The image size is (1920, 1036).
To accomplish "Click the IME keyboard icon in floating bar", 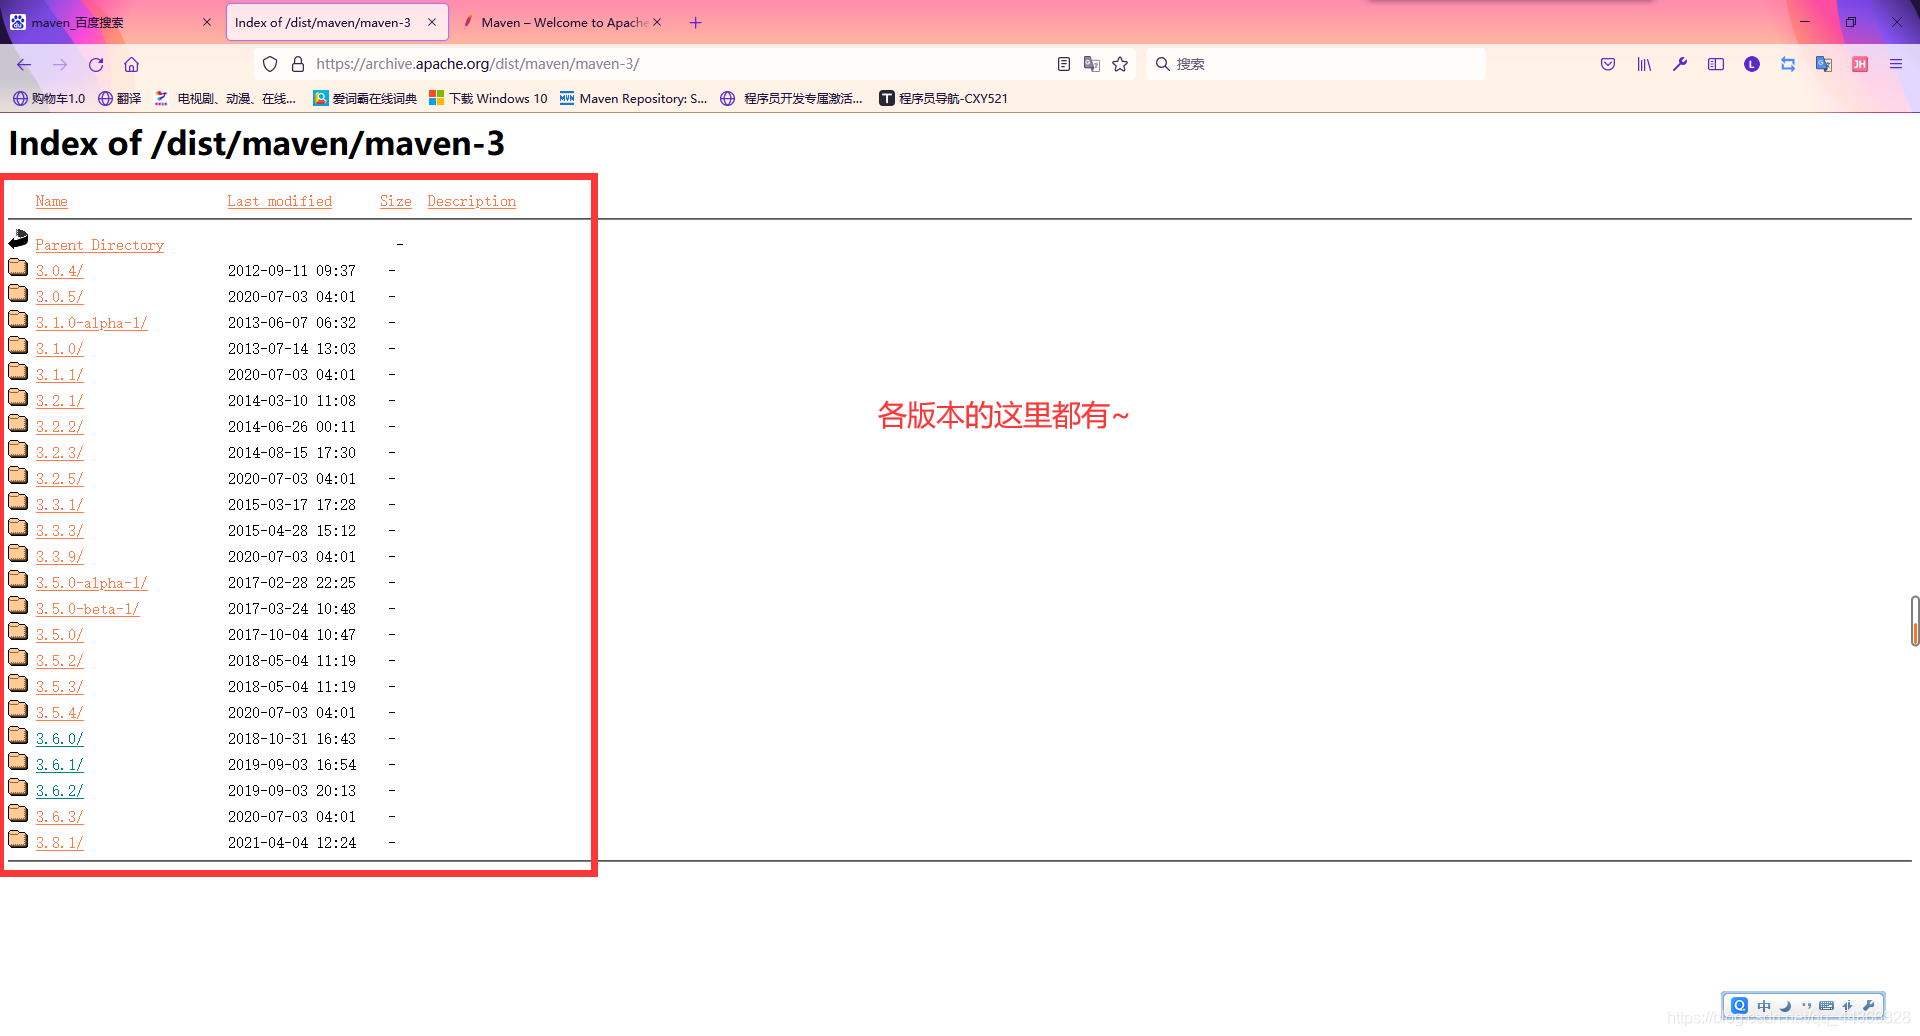I will click(1827, 1006).
